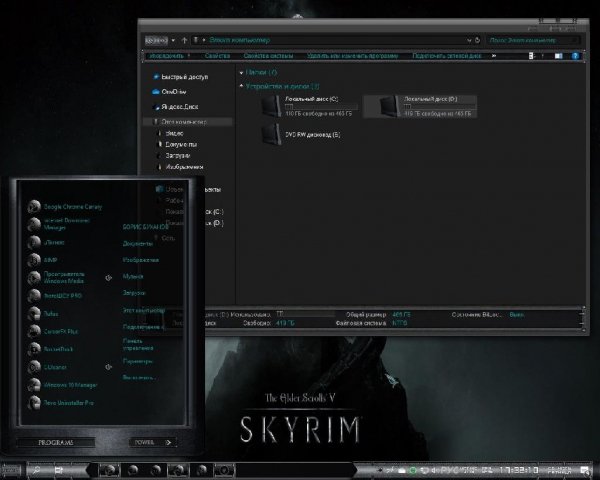The width and height of the screenshot is (600, 480).
Task: Open Панель управления from Start menu
Action: pyautogui.click(x=138, y=344)
